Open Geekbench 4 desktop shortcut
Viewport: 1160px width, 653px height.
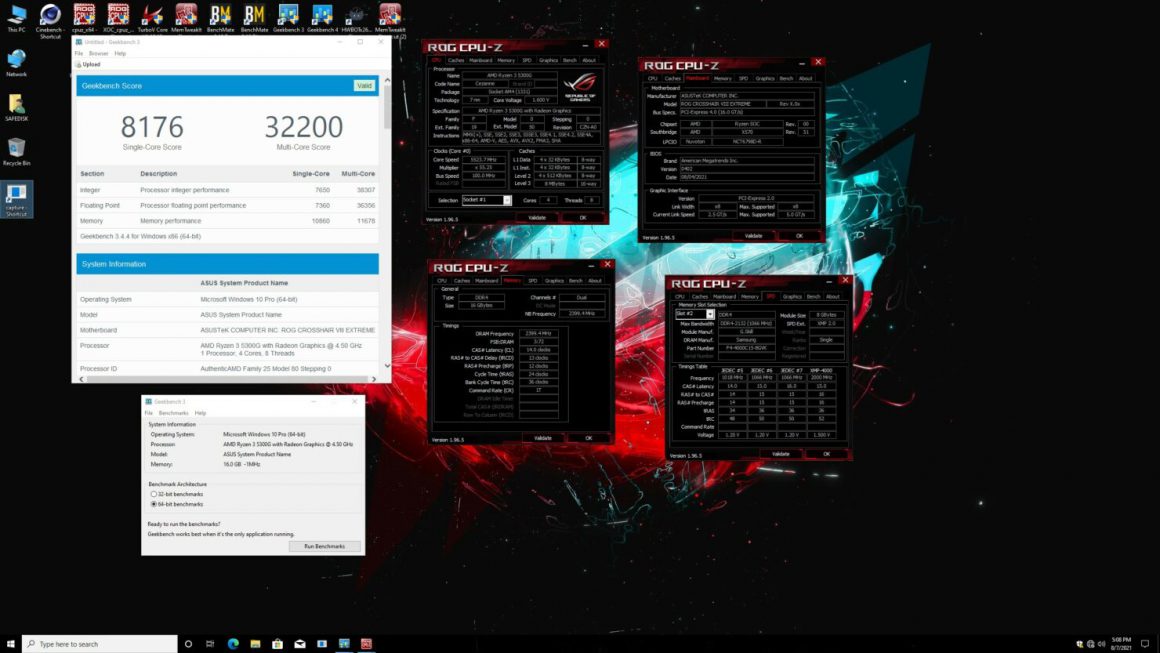[x=322, y=15]
